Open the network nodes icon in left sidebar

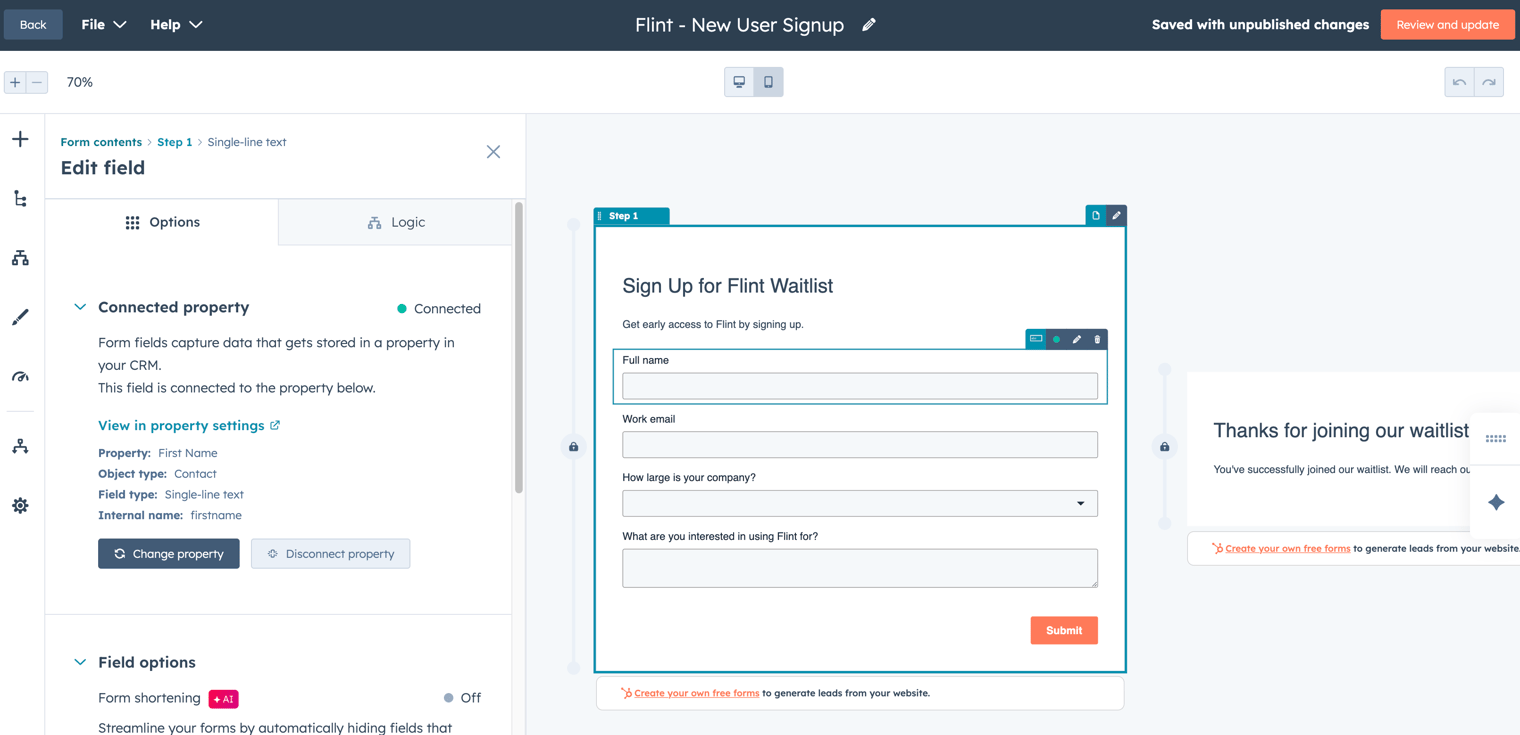click(x=20, y=446)
